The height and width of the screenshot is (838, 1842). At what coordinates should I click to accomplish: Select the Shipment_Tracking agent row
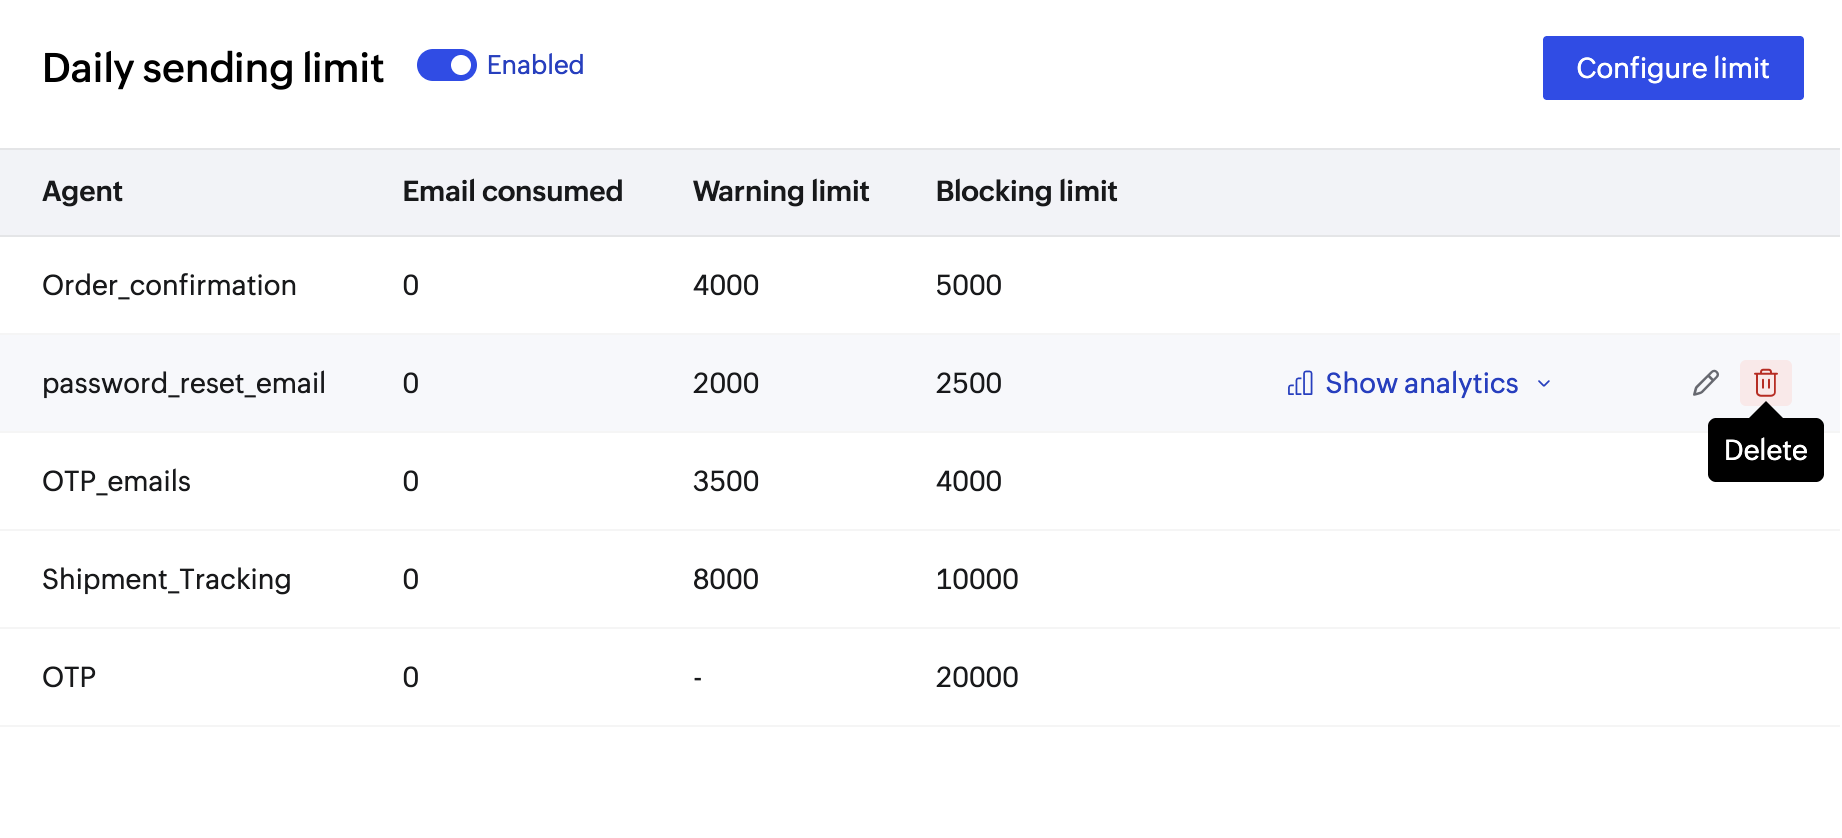pyautogui.click(x=166, y=580)
